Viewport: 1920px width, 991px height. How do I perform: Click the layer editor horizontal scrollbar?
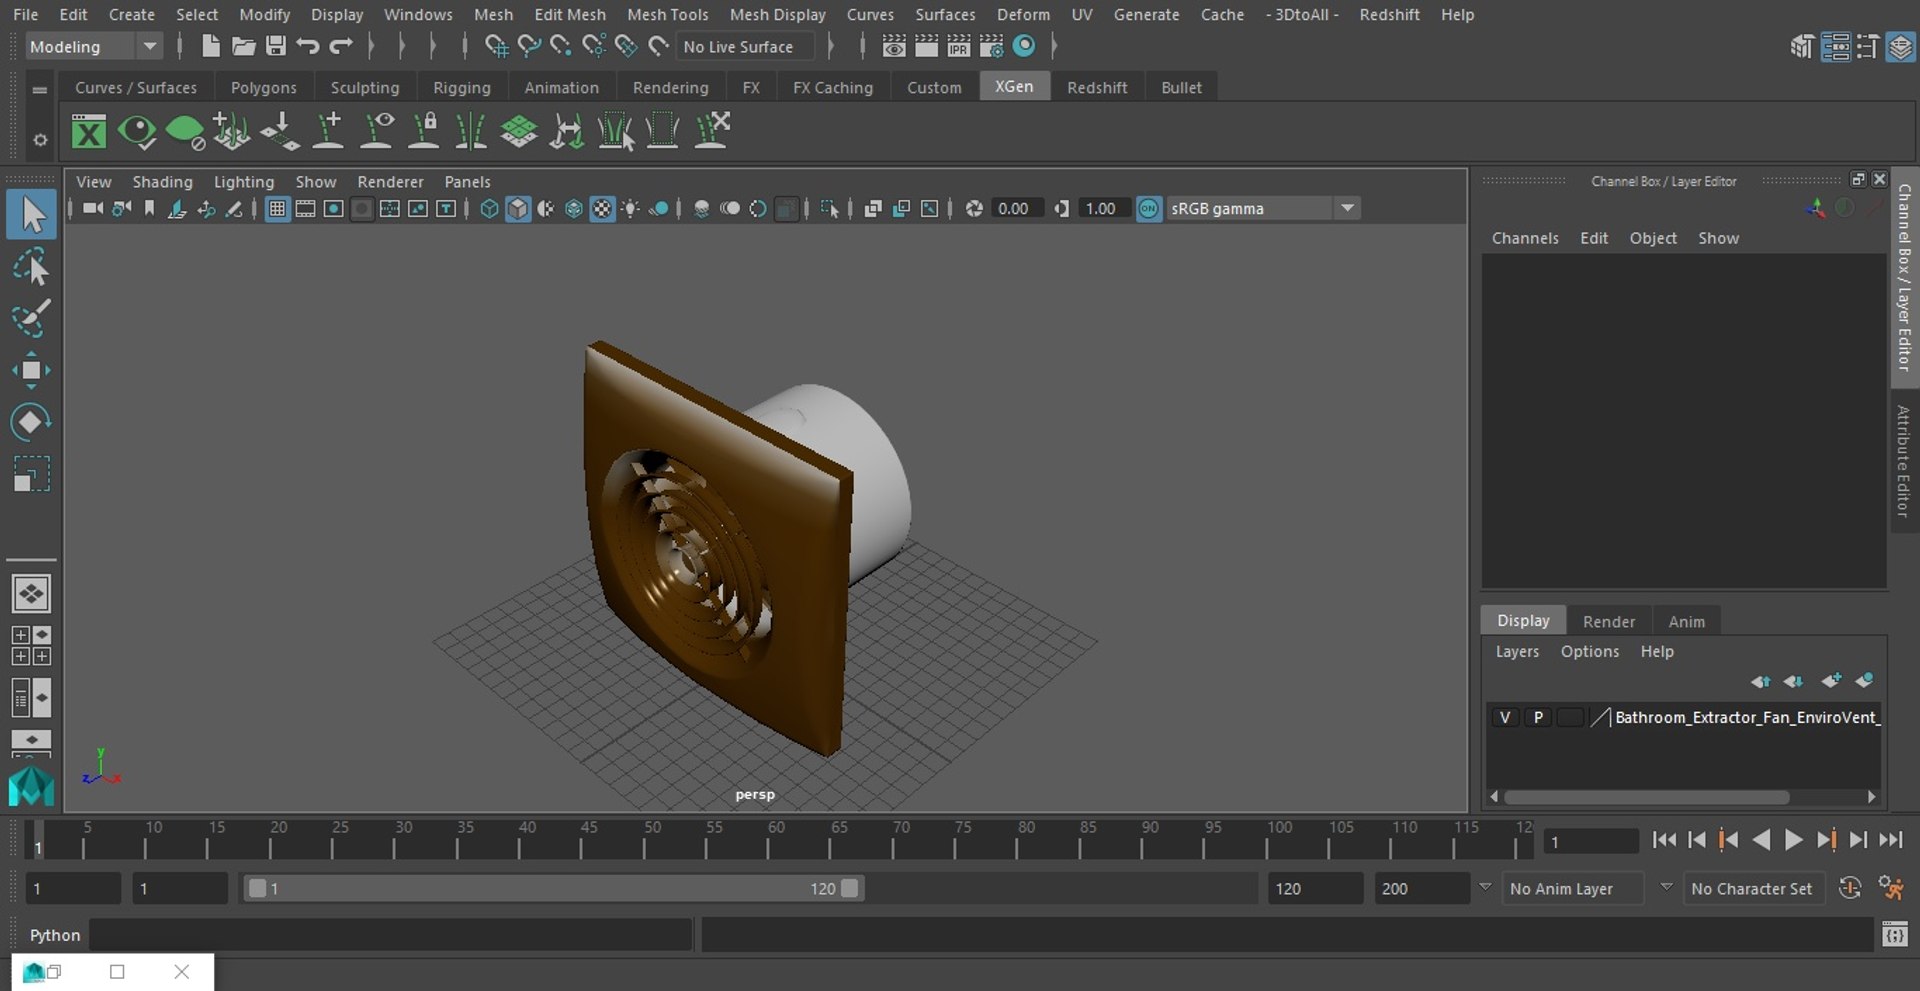pos(1646,797)
